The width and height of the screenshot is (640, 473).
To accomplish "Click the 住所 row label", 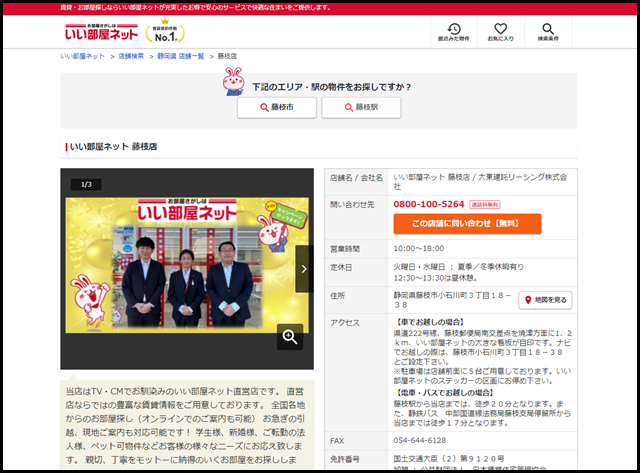I will (338, 296).
